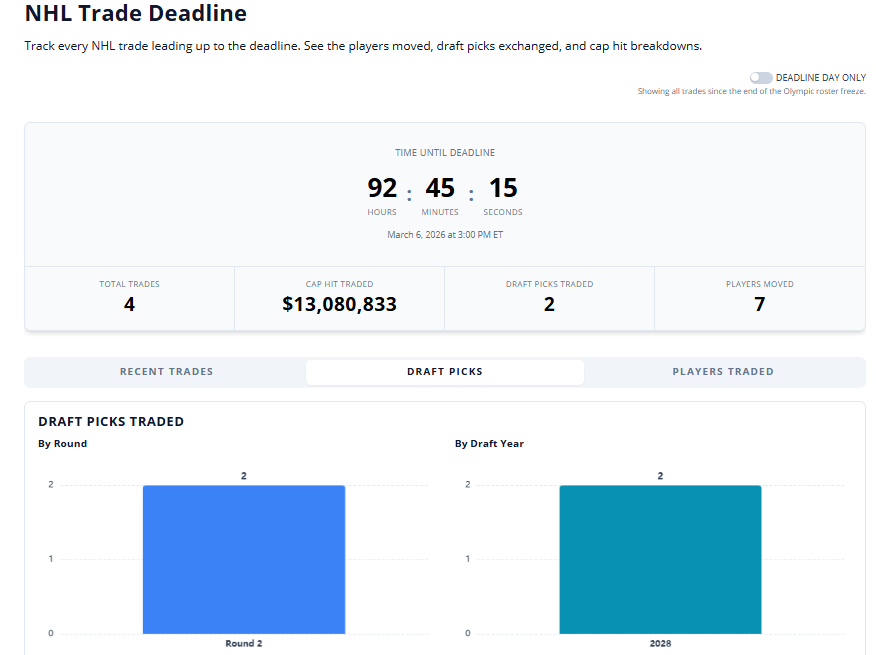Click the 'By Draft Year' chart title
This screenshot has height=655, width=876.
(489, 444)
